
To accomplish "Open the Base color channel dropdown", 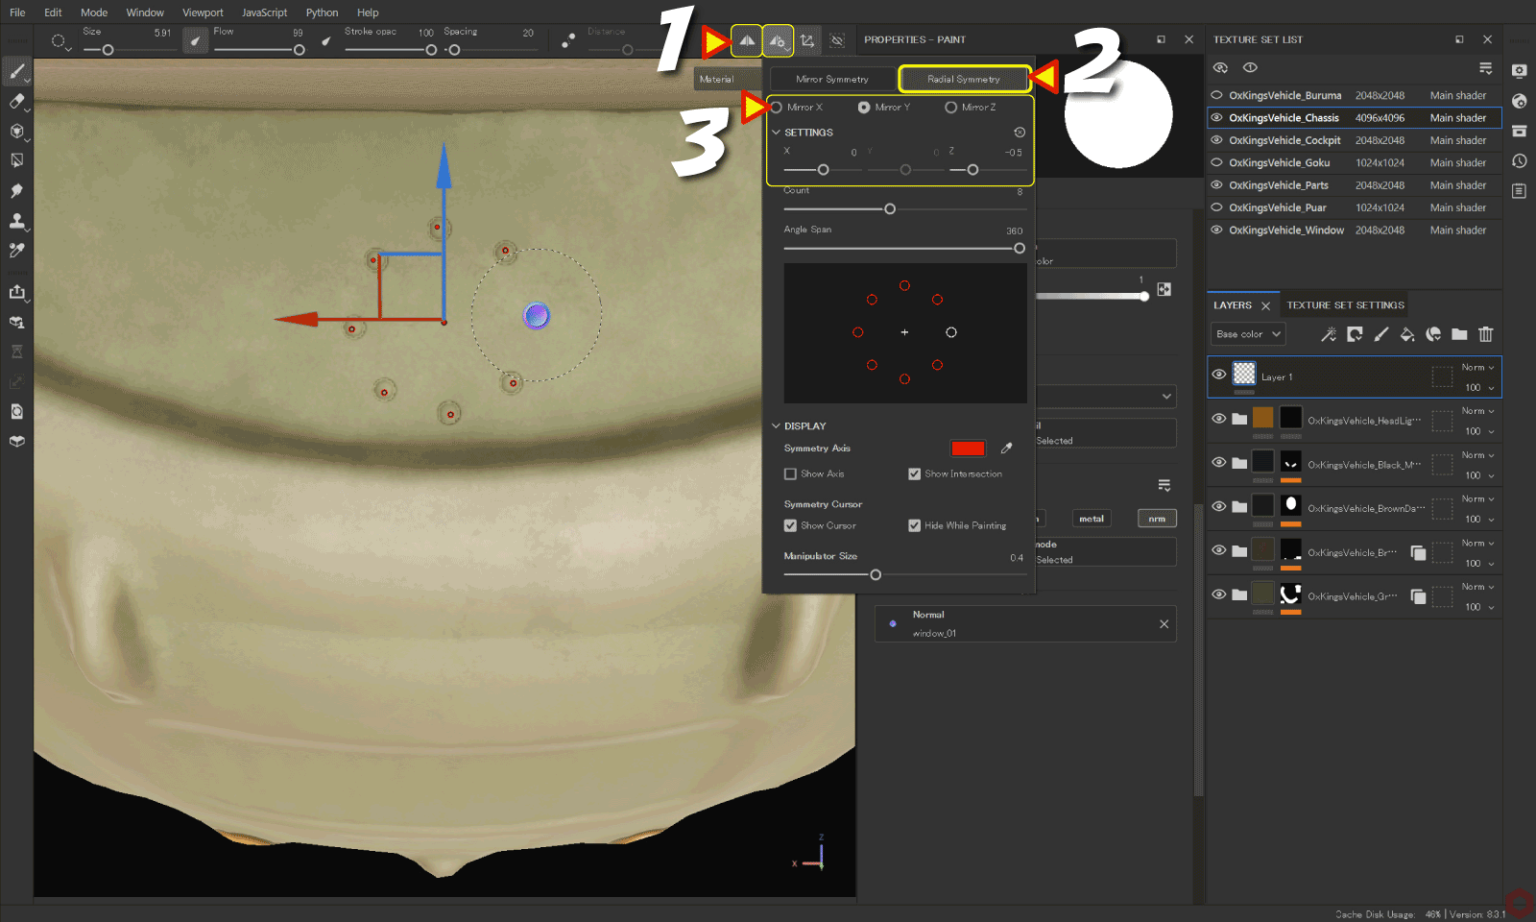I will pyautogui.click(x=1247, y=334).
